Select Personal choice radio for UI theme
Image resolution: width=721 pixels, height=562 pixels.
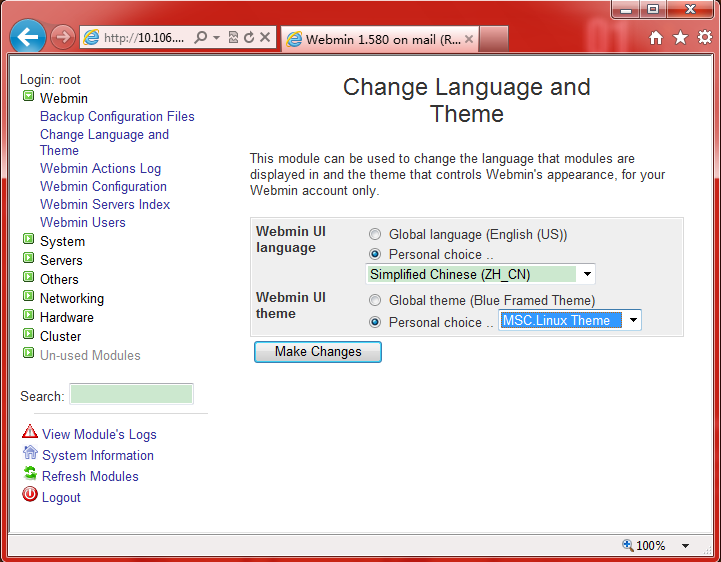[x=375, y=322]
